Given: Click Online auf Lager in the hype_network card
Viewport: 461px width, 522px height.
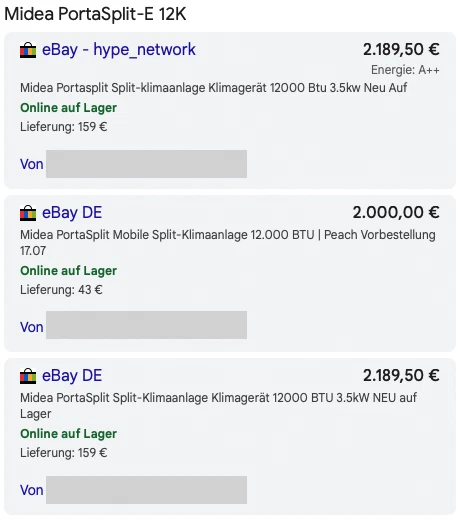Looking at the screenshot, I should 68,108.
